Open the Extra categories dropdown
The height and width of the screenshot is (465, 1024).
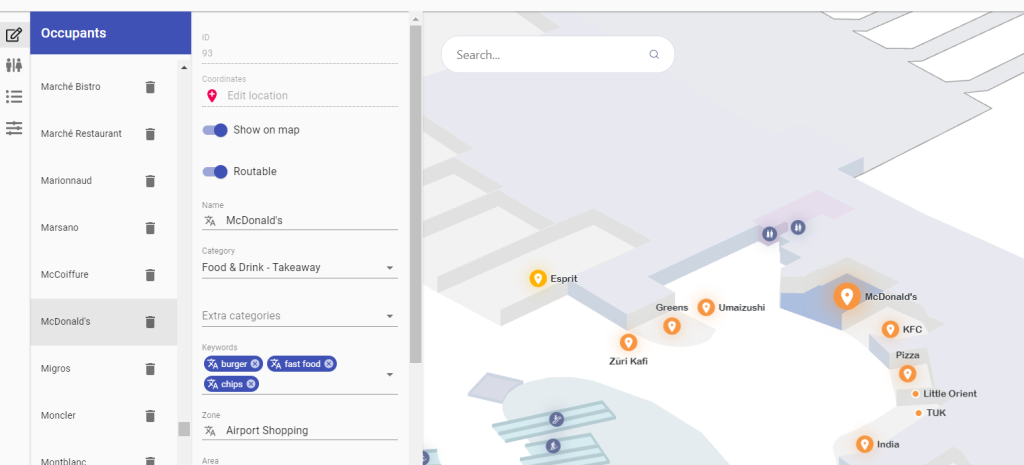[x=300, y=316]
